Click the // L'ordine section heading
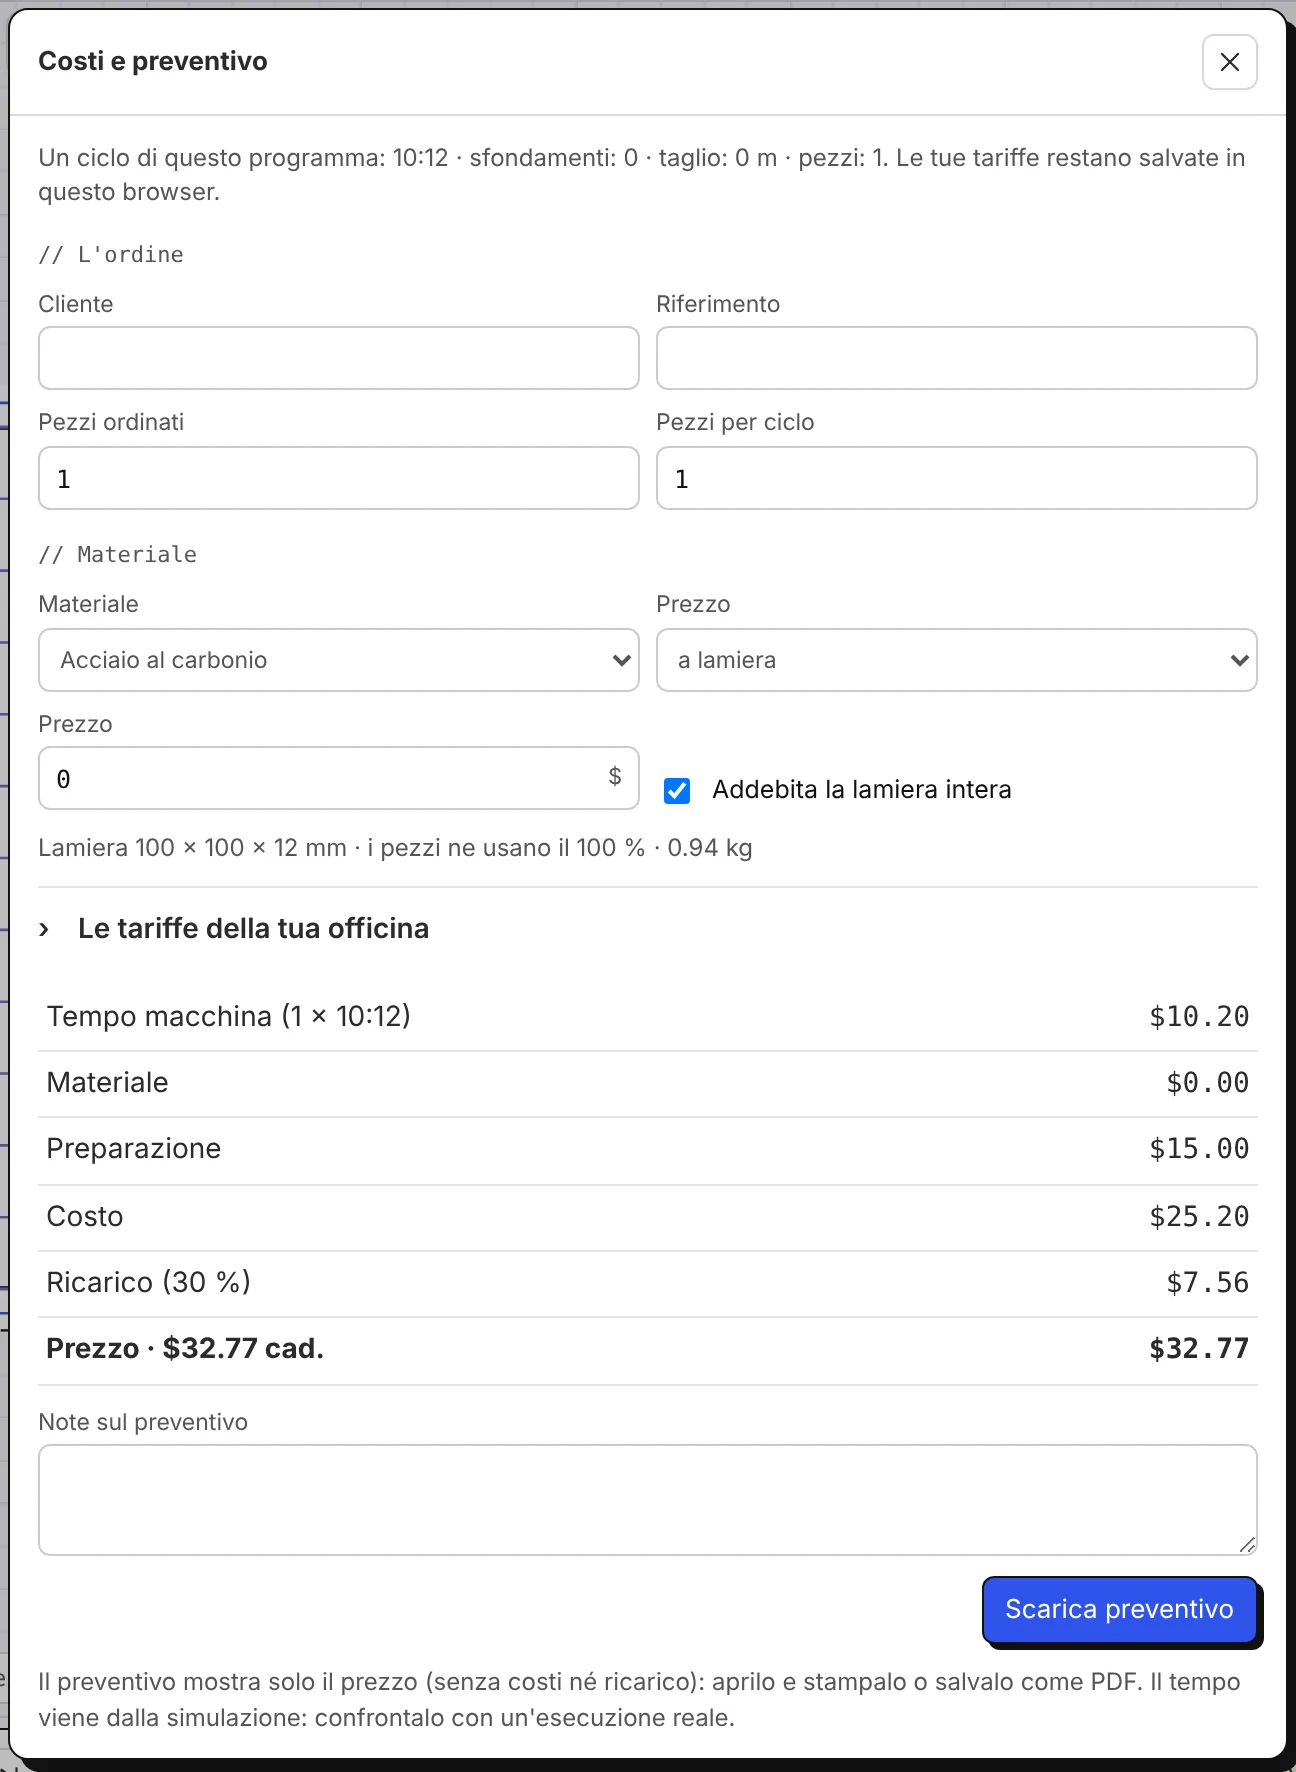 (x=111, y=255)
